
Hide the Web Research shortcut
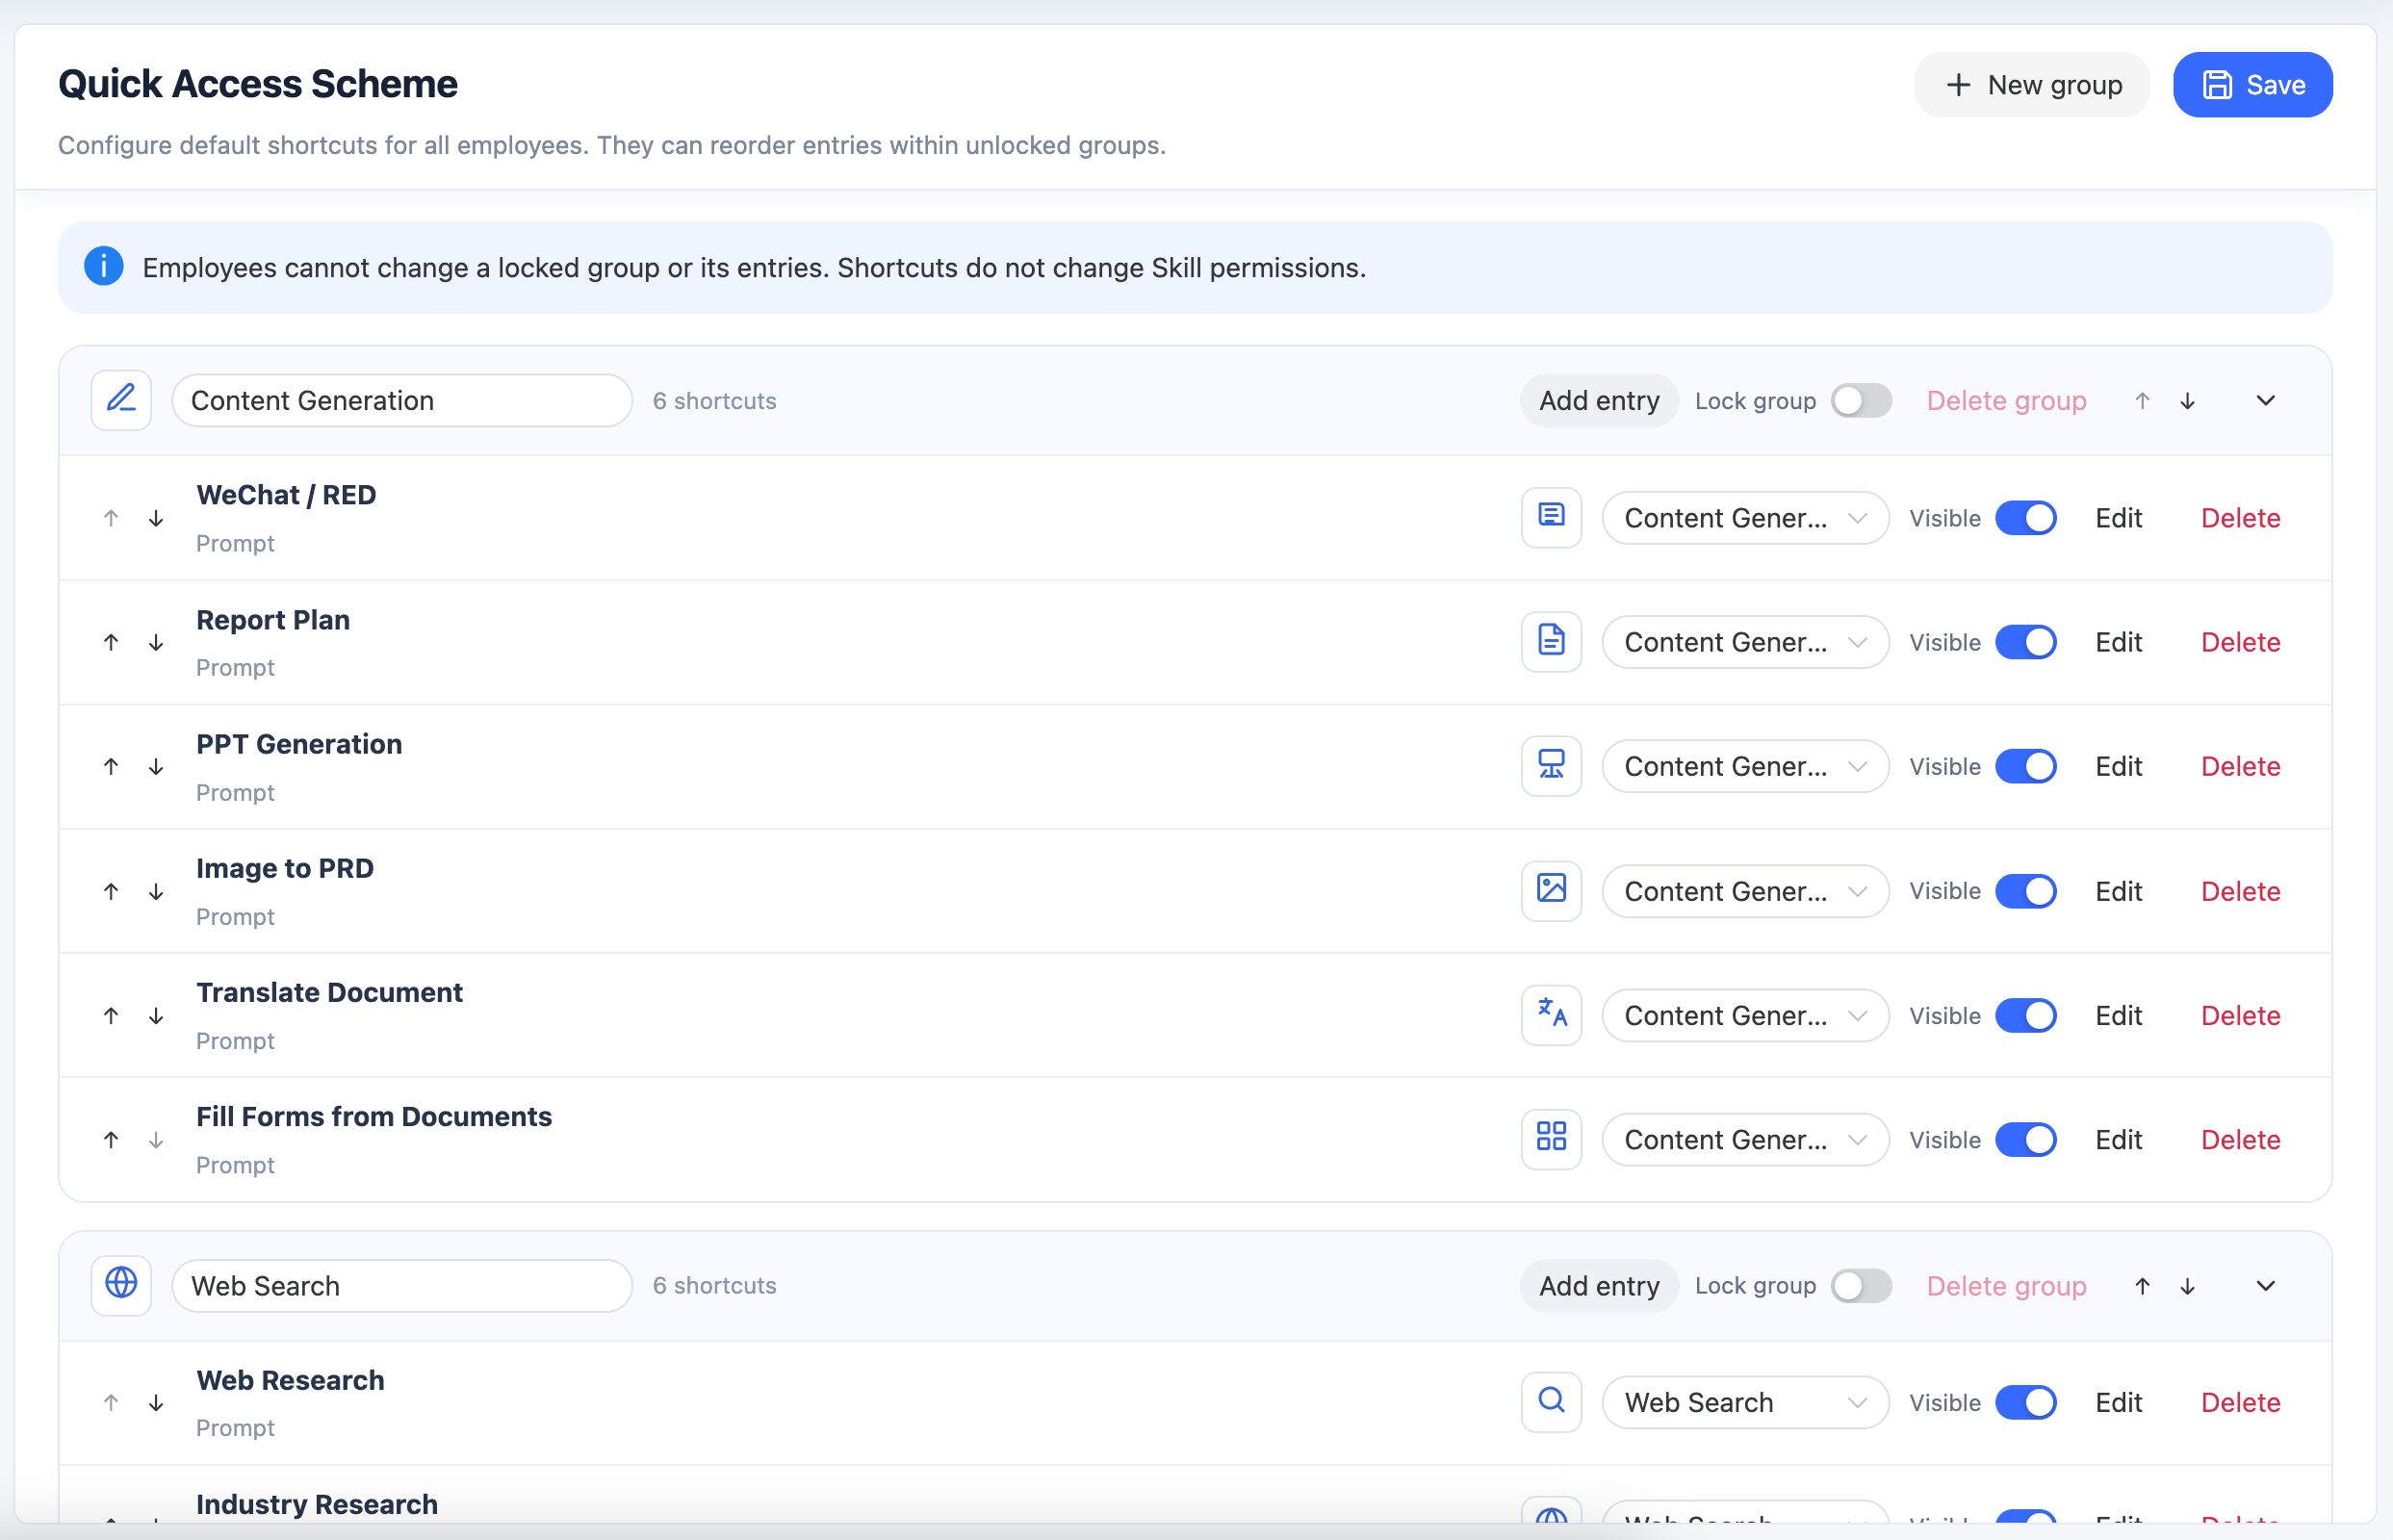pyautogui.click(x=2026, y=1403)
